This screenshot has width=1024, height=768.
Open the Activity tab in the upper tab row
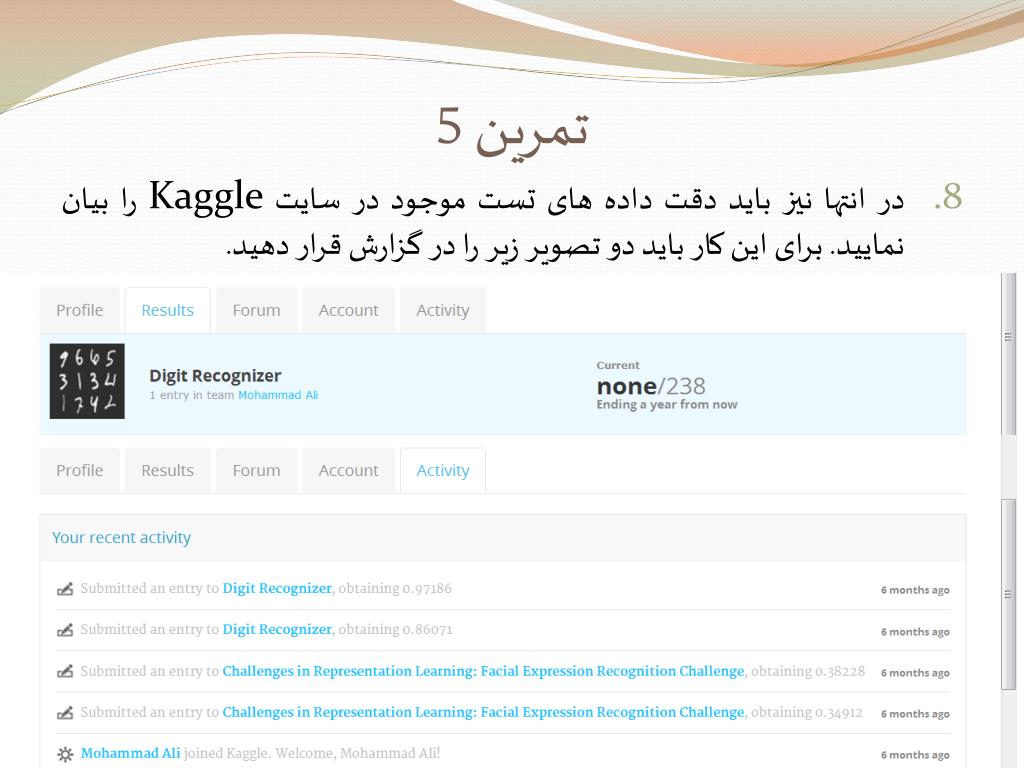click(443, 310)
